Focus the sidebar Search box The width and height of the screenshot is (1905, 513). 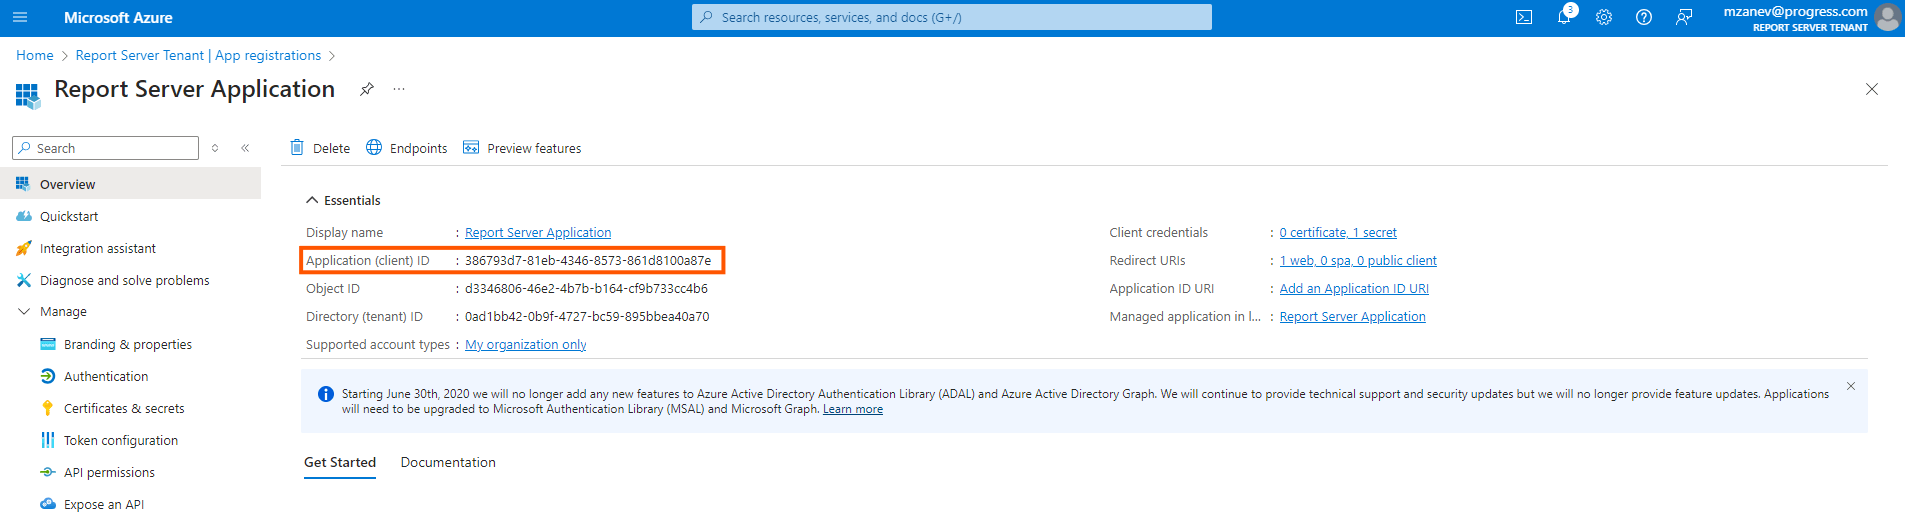click(x=105, y=148)
